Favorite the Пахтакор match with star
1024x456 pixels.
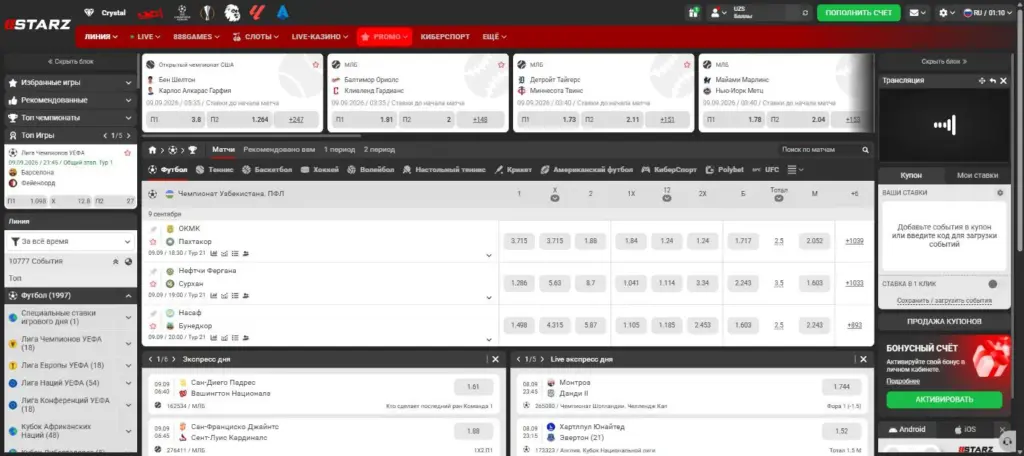pyautogui.click(x=153, y=242)
